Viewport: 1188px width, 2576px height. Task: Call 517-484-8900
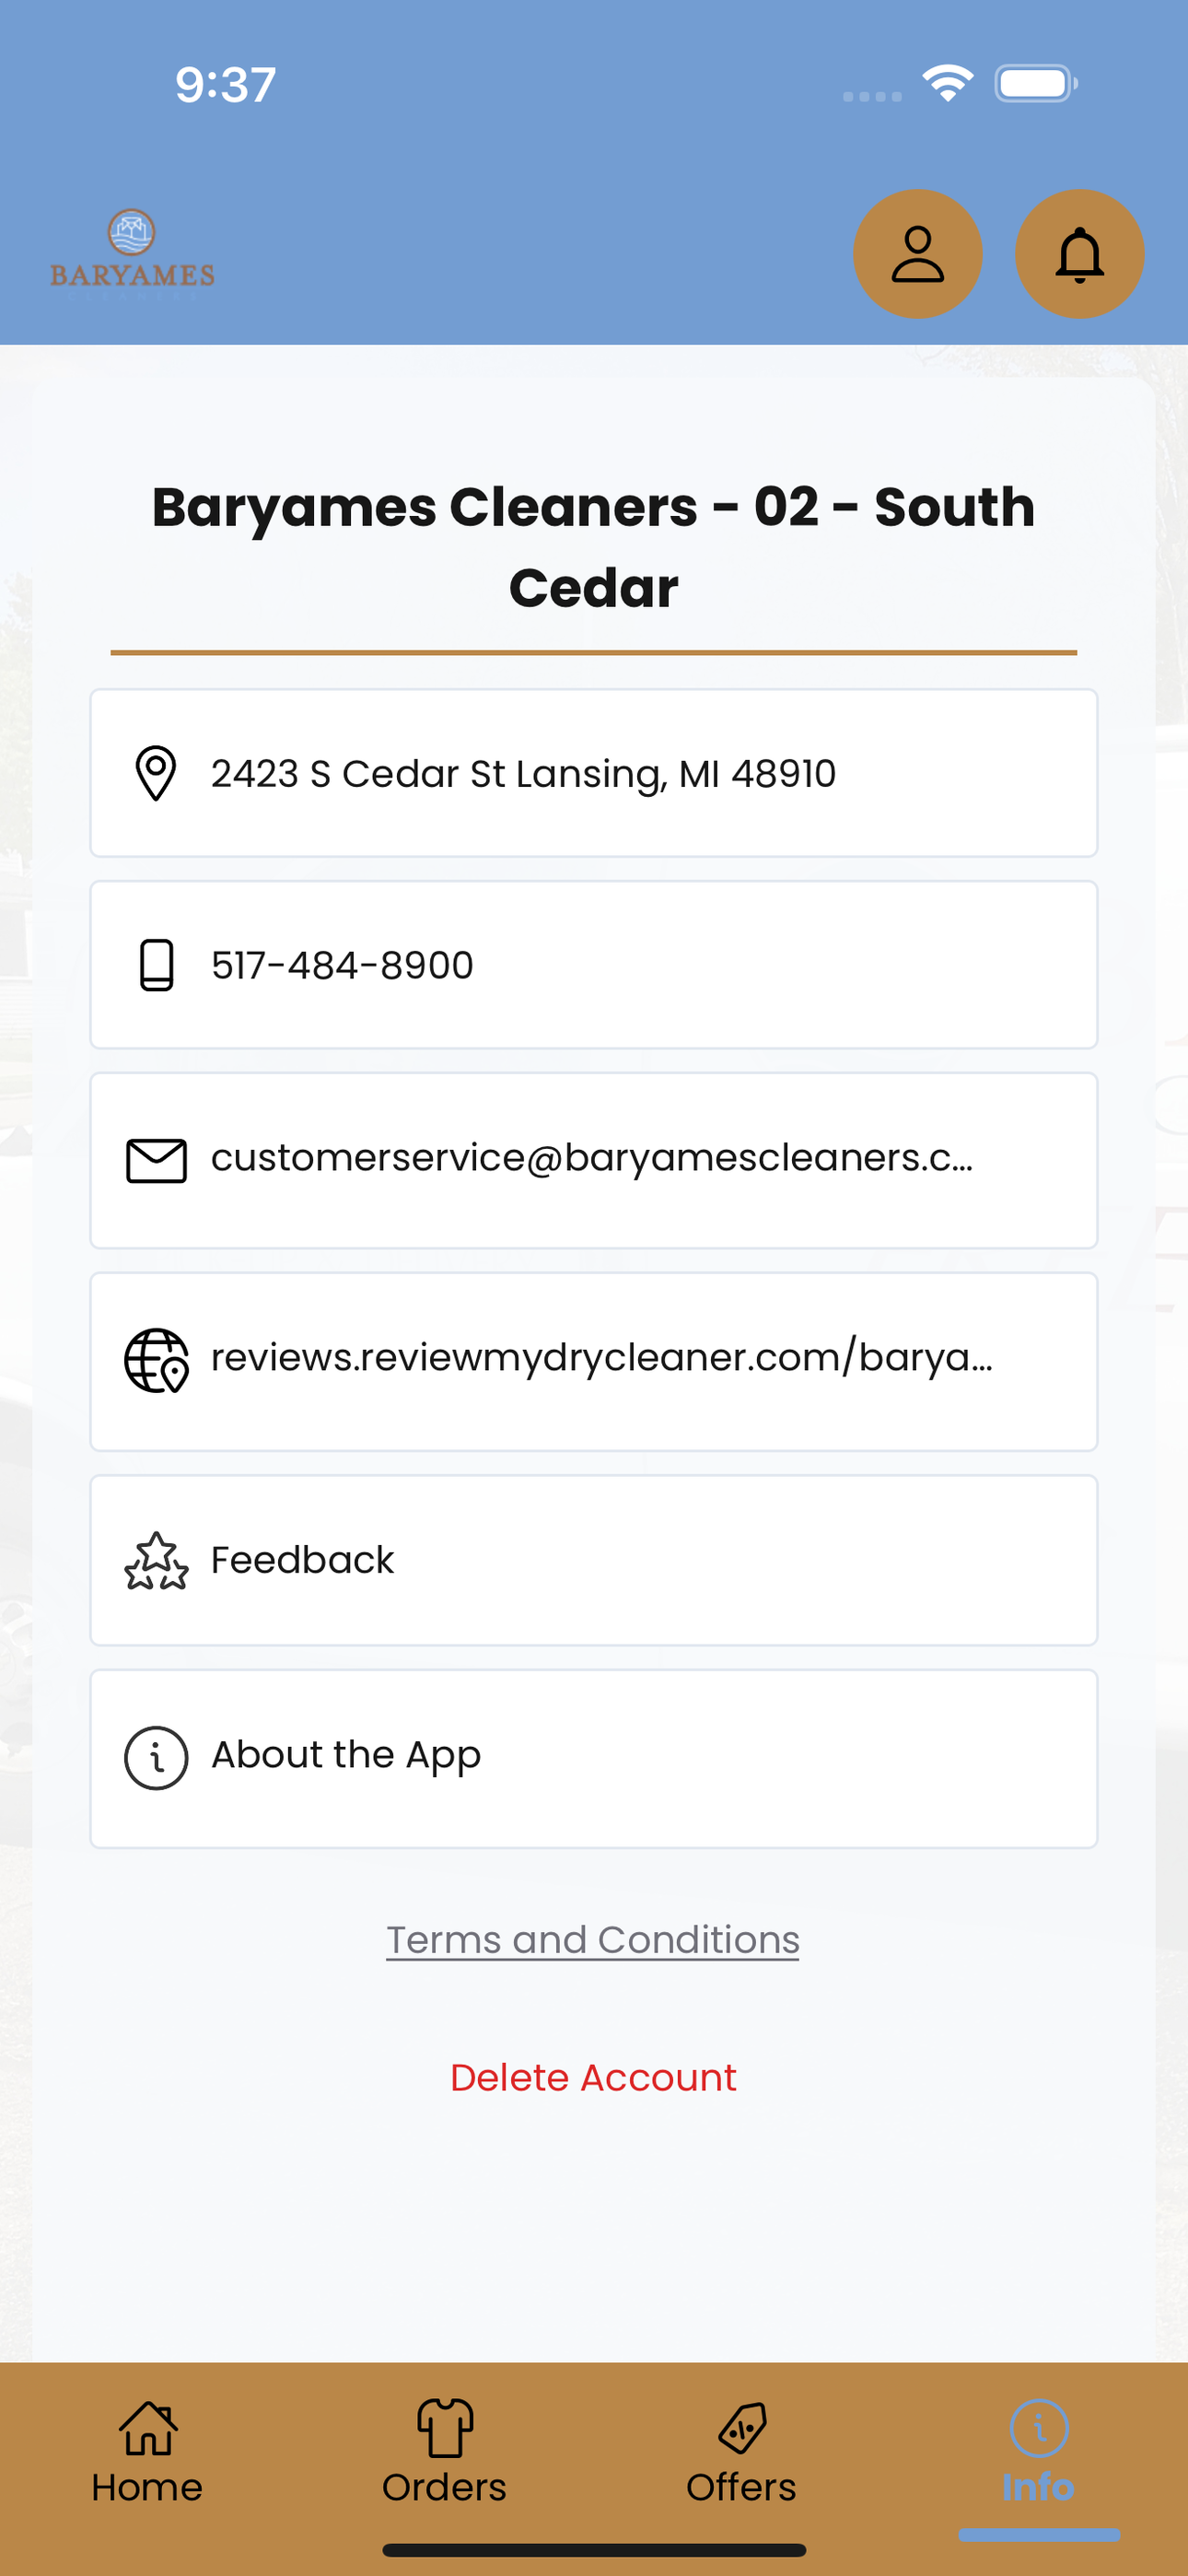coord(594,965)
